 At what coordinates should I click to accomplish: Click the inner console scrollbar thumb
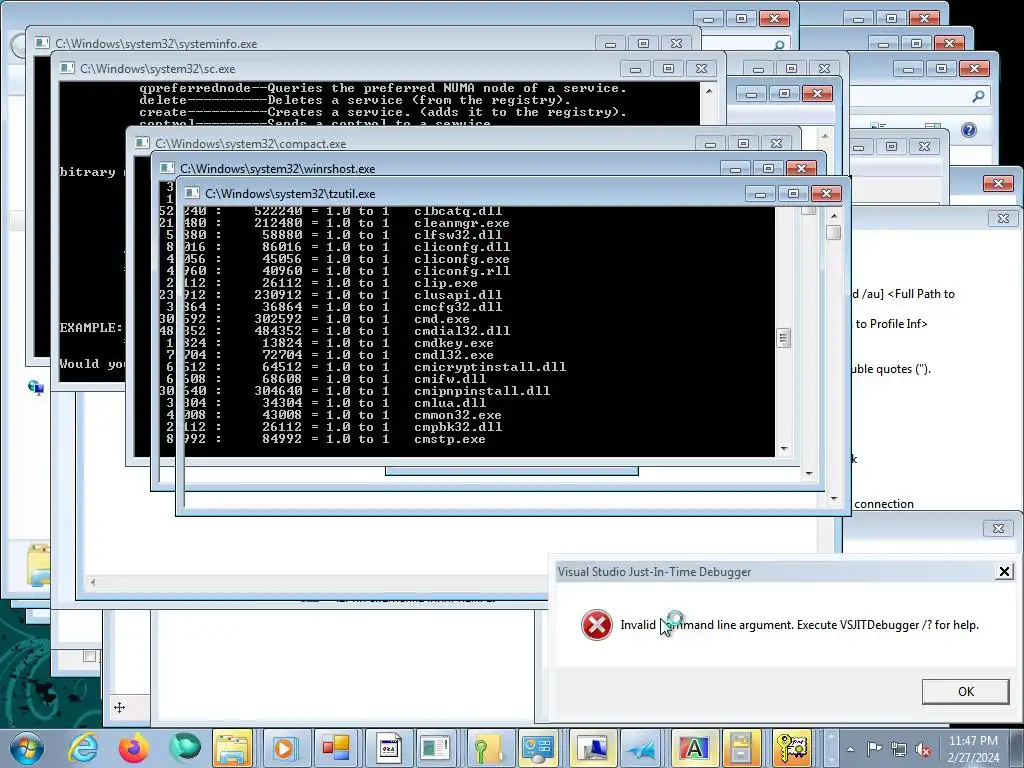click(783, 338)
